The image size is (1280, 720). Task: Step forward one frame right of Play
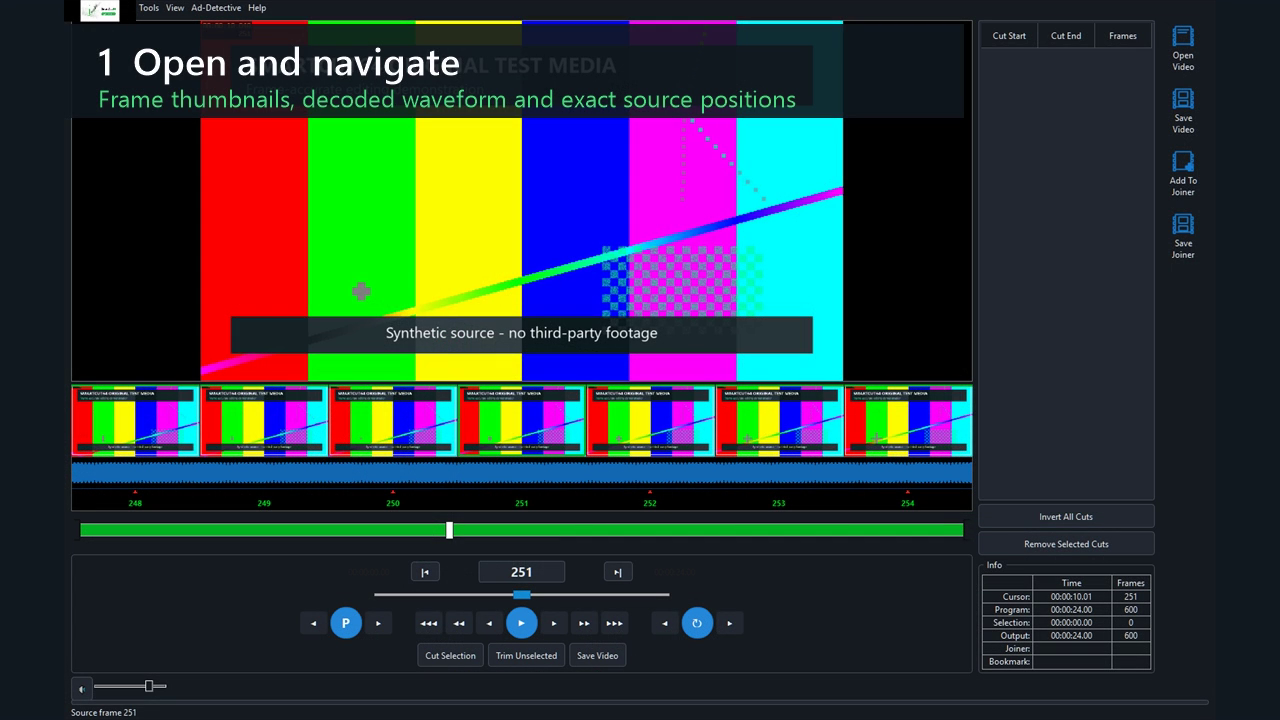554,623
